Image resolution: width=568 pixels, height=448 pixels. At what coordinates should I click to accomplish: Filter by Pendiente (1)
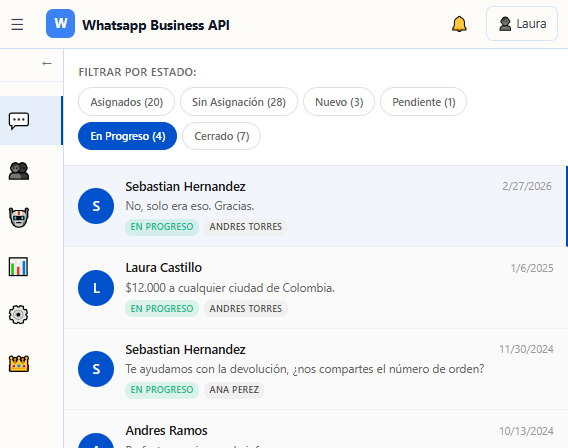423,102
